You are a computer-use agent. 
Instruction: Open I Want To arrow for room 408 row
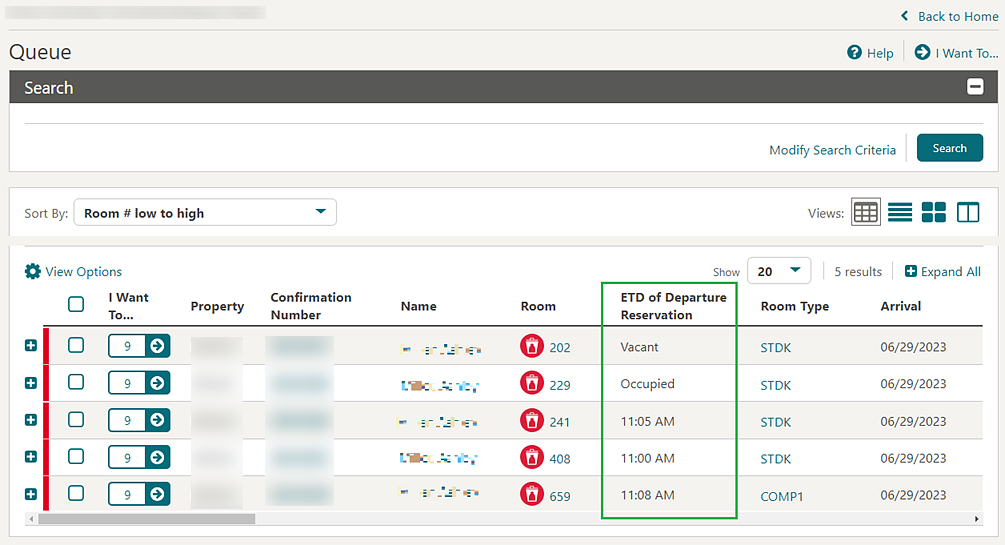click(158, 457)
